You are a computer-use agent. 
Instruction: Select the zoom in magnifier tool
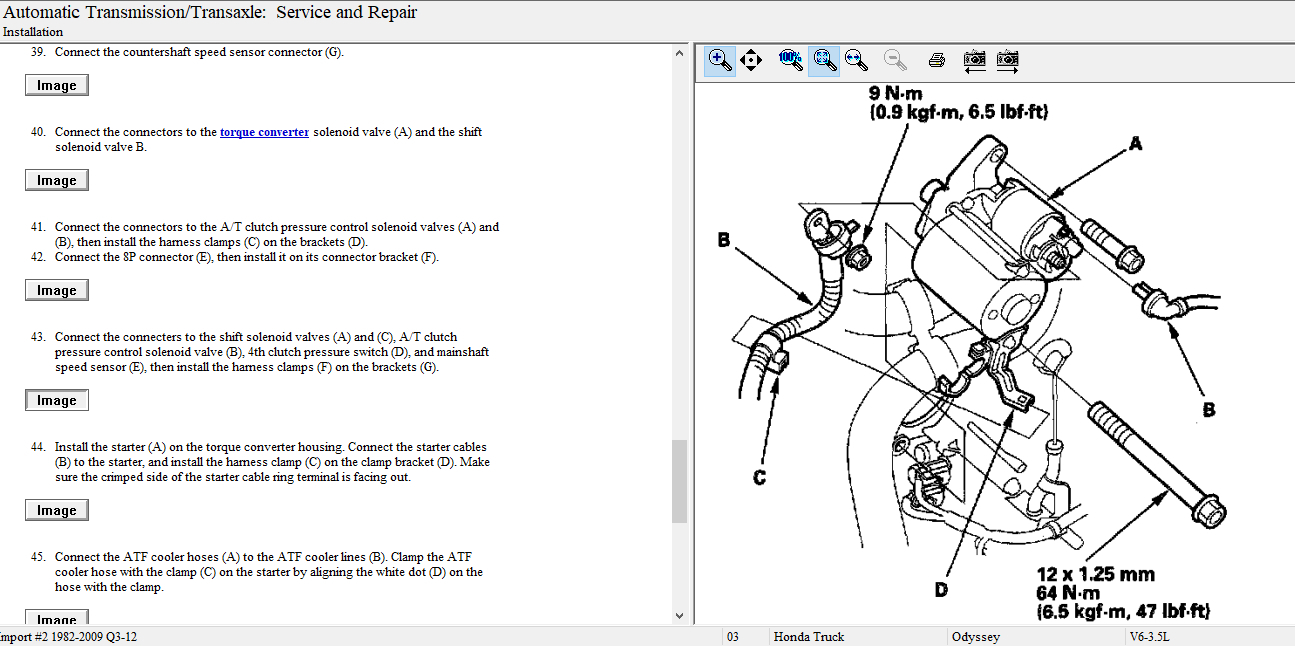719,60
